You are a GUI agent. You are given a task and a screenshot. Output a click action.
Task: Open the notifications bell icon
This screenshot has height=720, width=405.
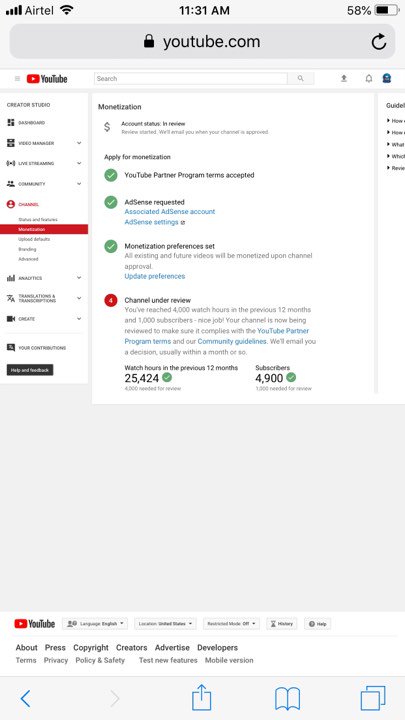[x=369, y=79]
